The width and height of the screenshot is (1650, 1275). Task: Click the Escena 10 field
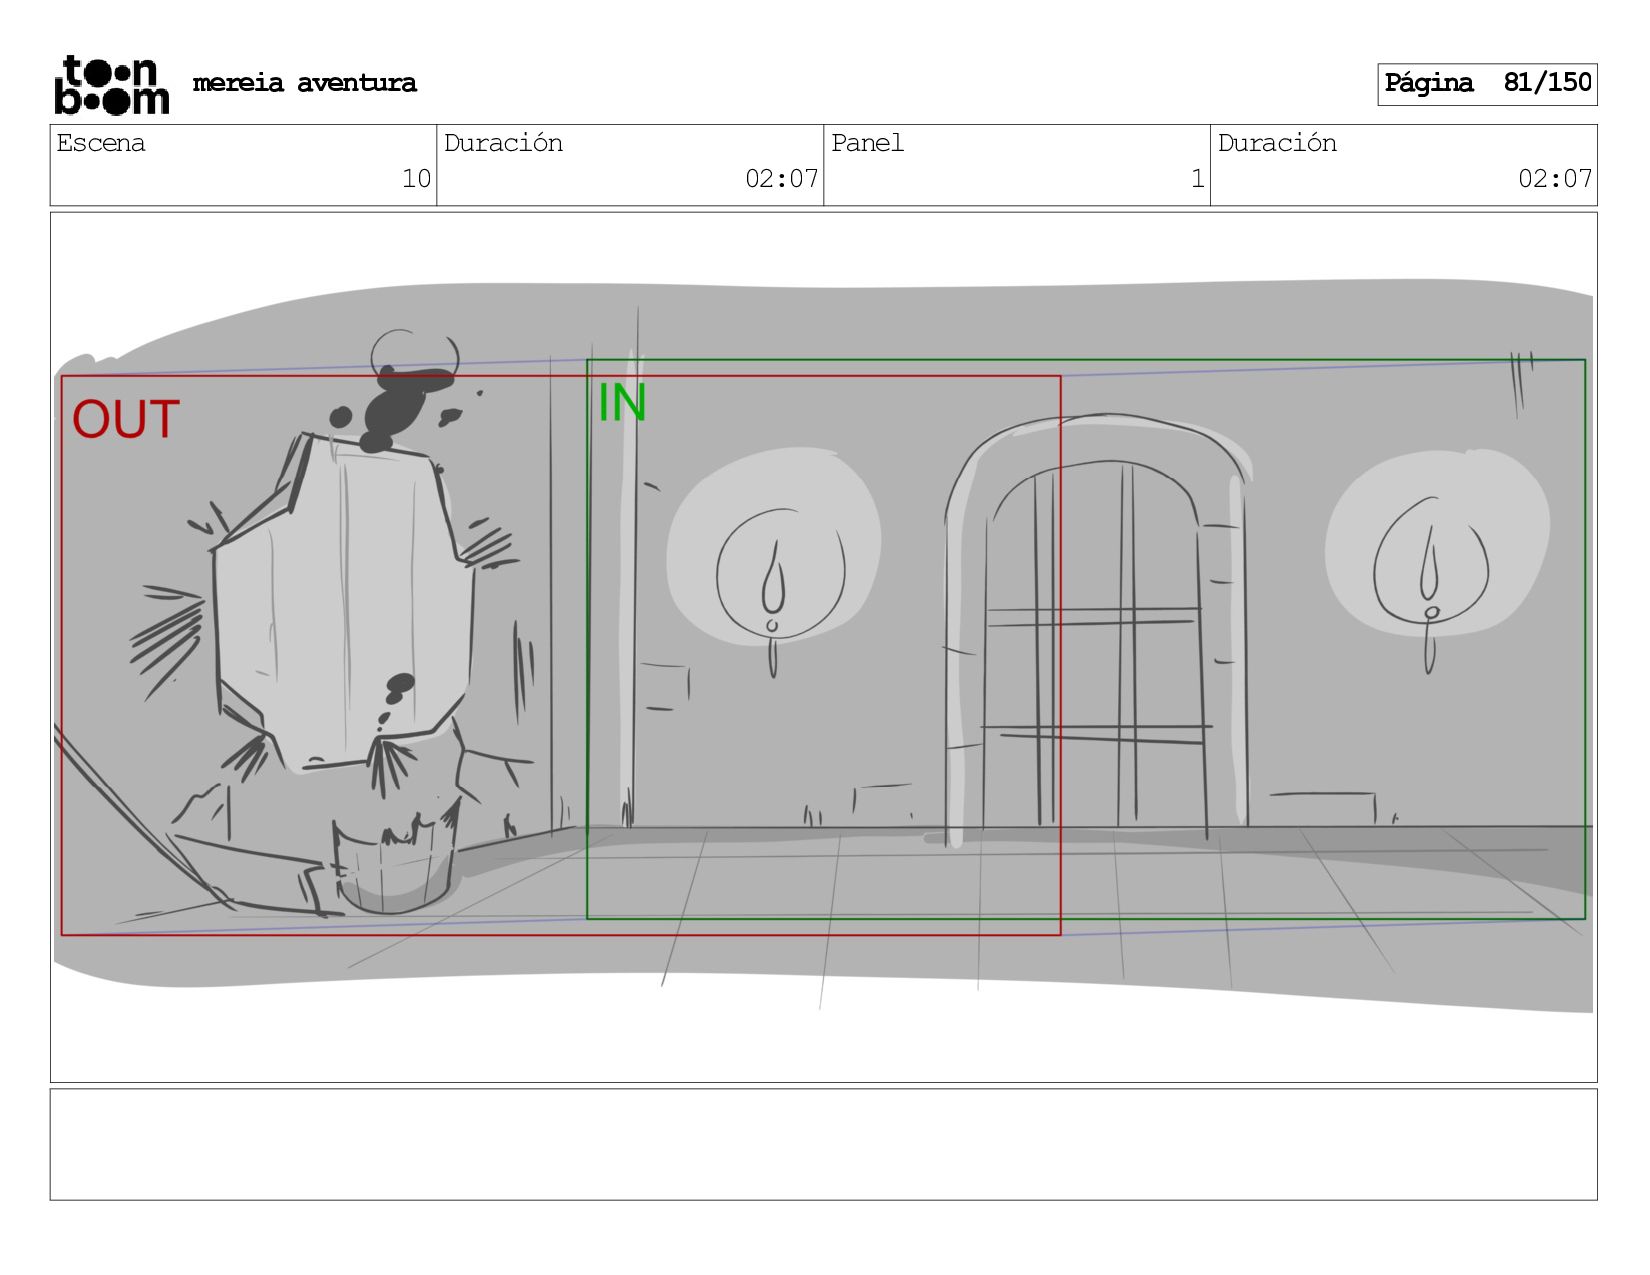pyautogui.click(x=243, y=165)
